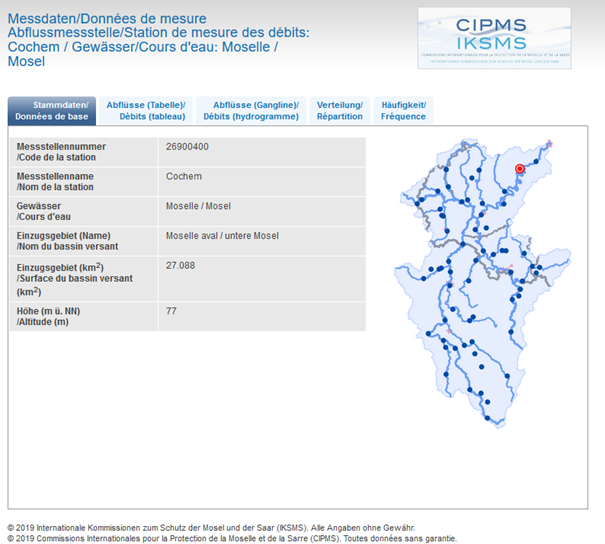
Task: Select the station name value Cochem
Action: (183, 176)
